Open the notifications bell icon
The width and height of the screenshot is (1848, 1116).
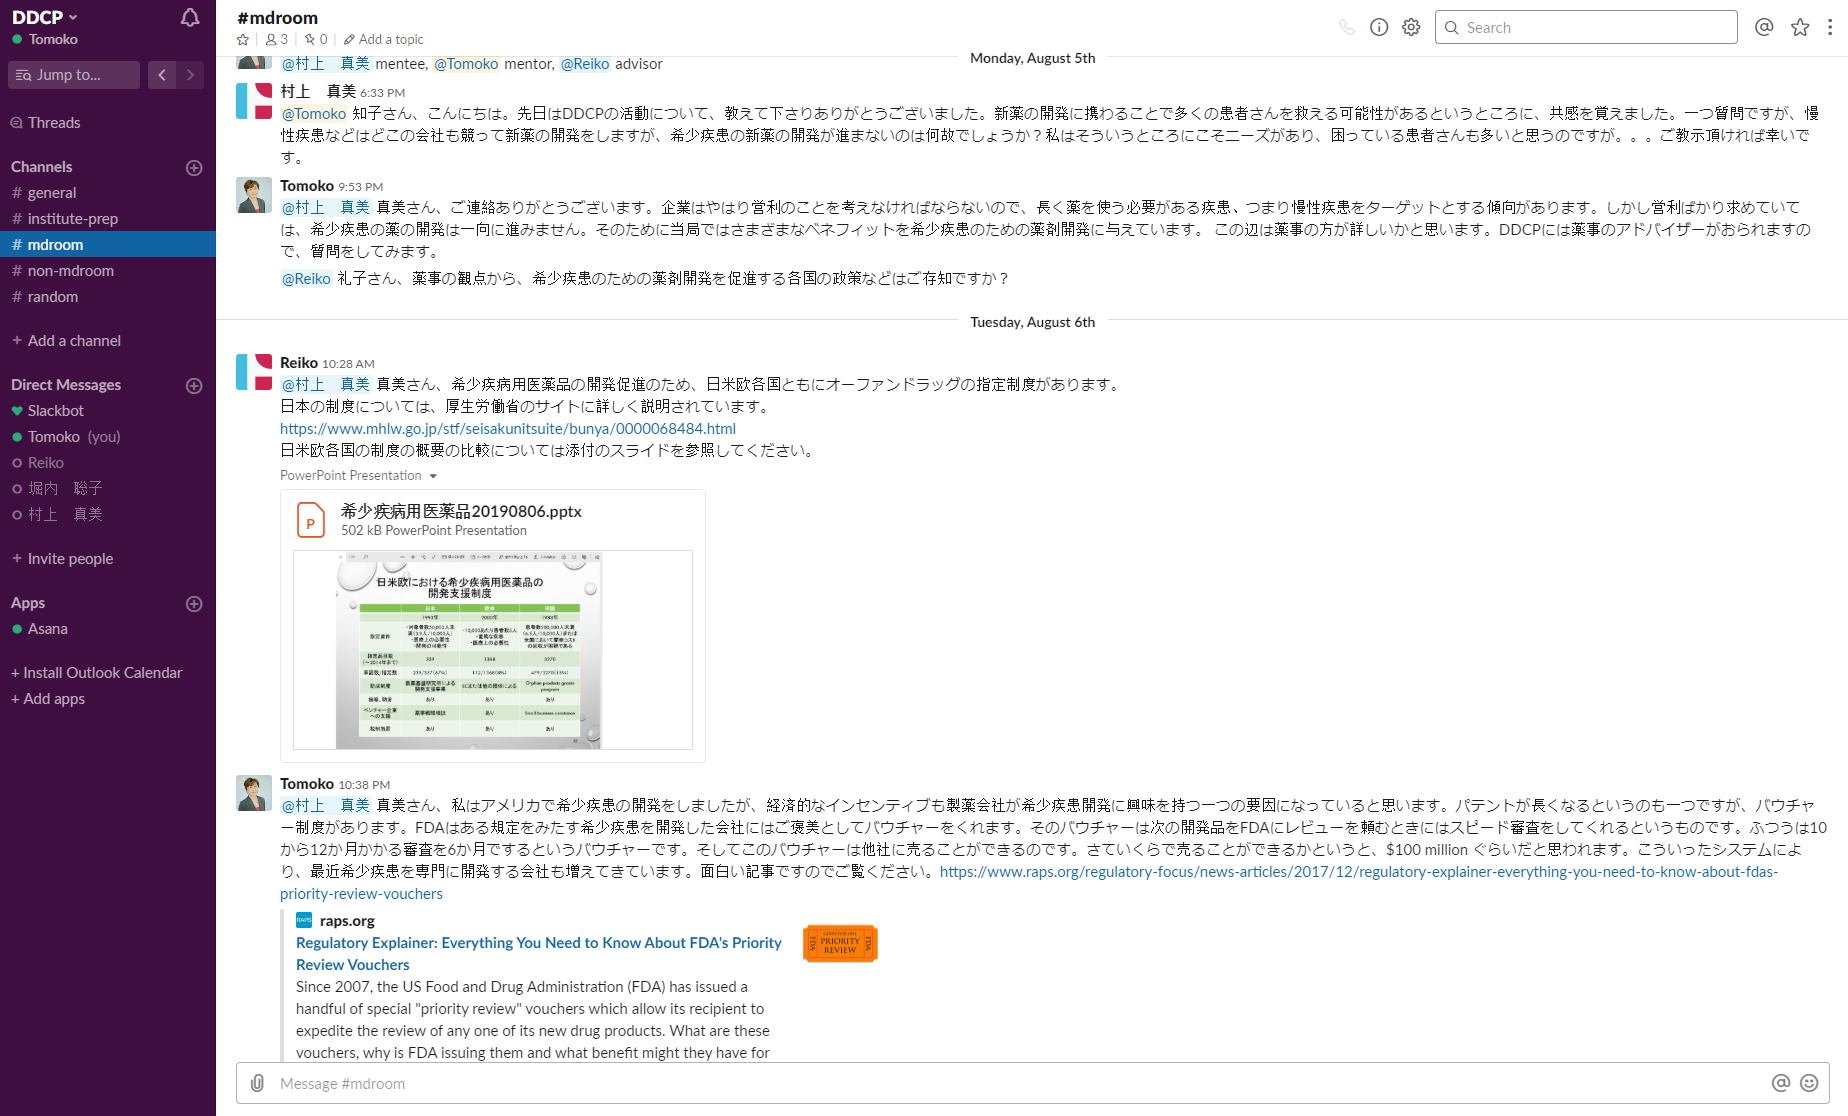tap(190, 17)
